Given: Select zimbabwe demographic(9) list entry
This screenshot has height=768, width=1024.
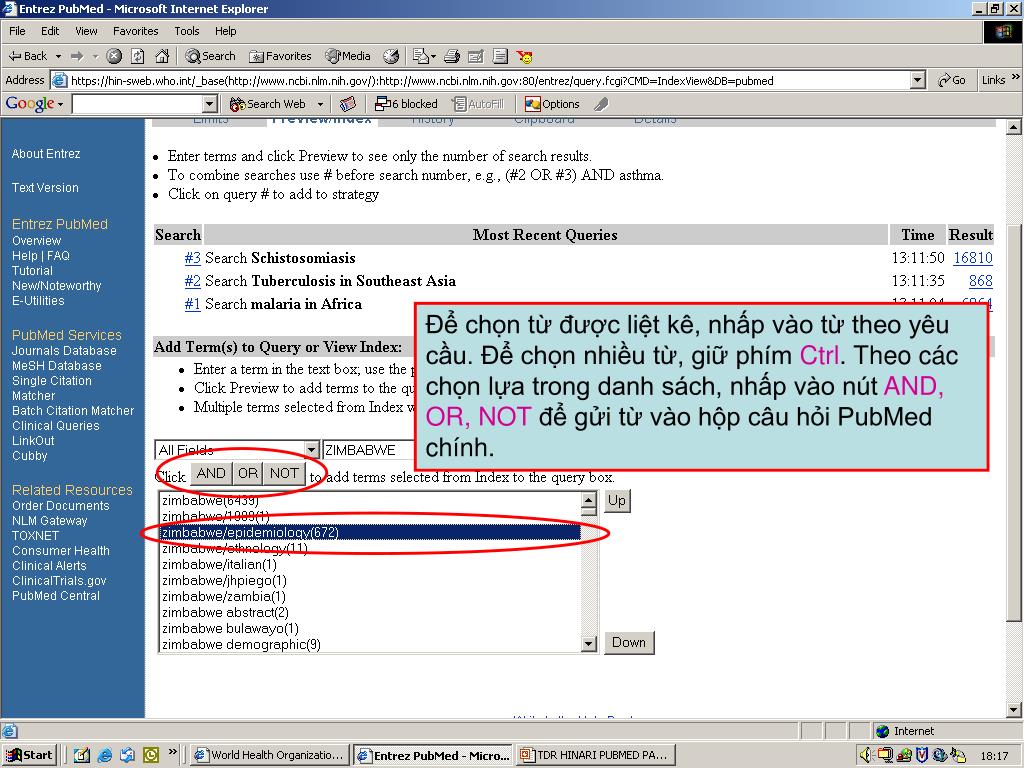Looking at the screenshot, I should click(370, 645).
